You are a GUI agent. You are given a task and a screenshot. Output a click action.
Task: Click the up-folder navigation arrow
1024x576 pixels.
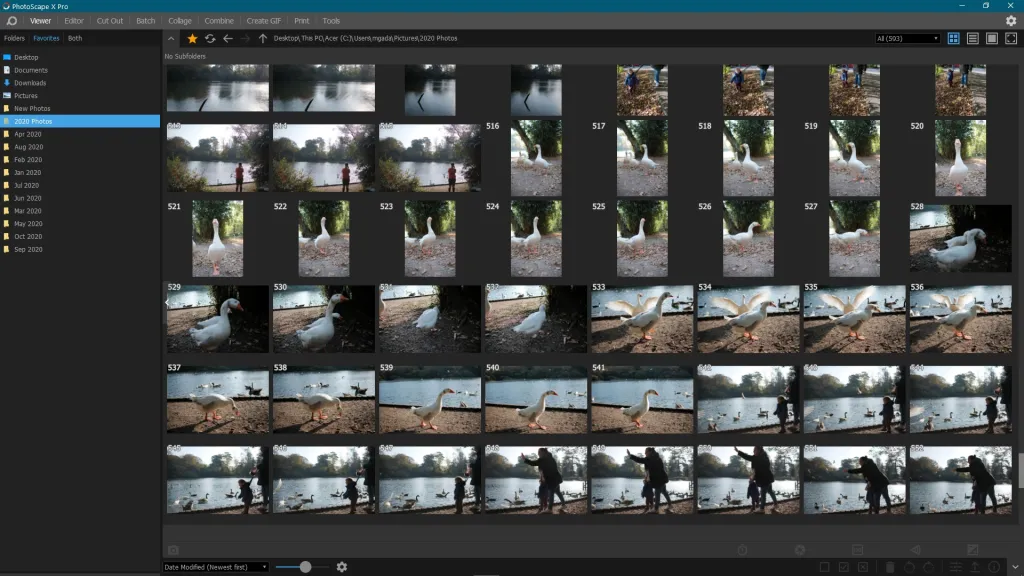[x=263, y=38]
